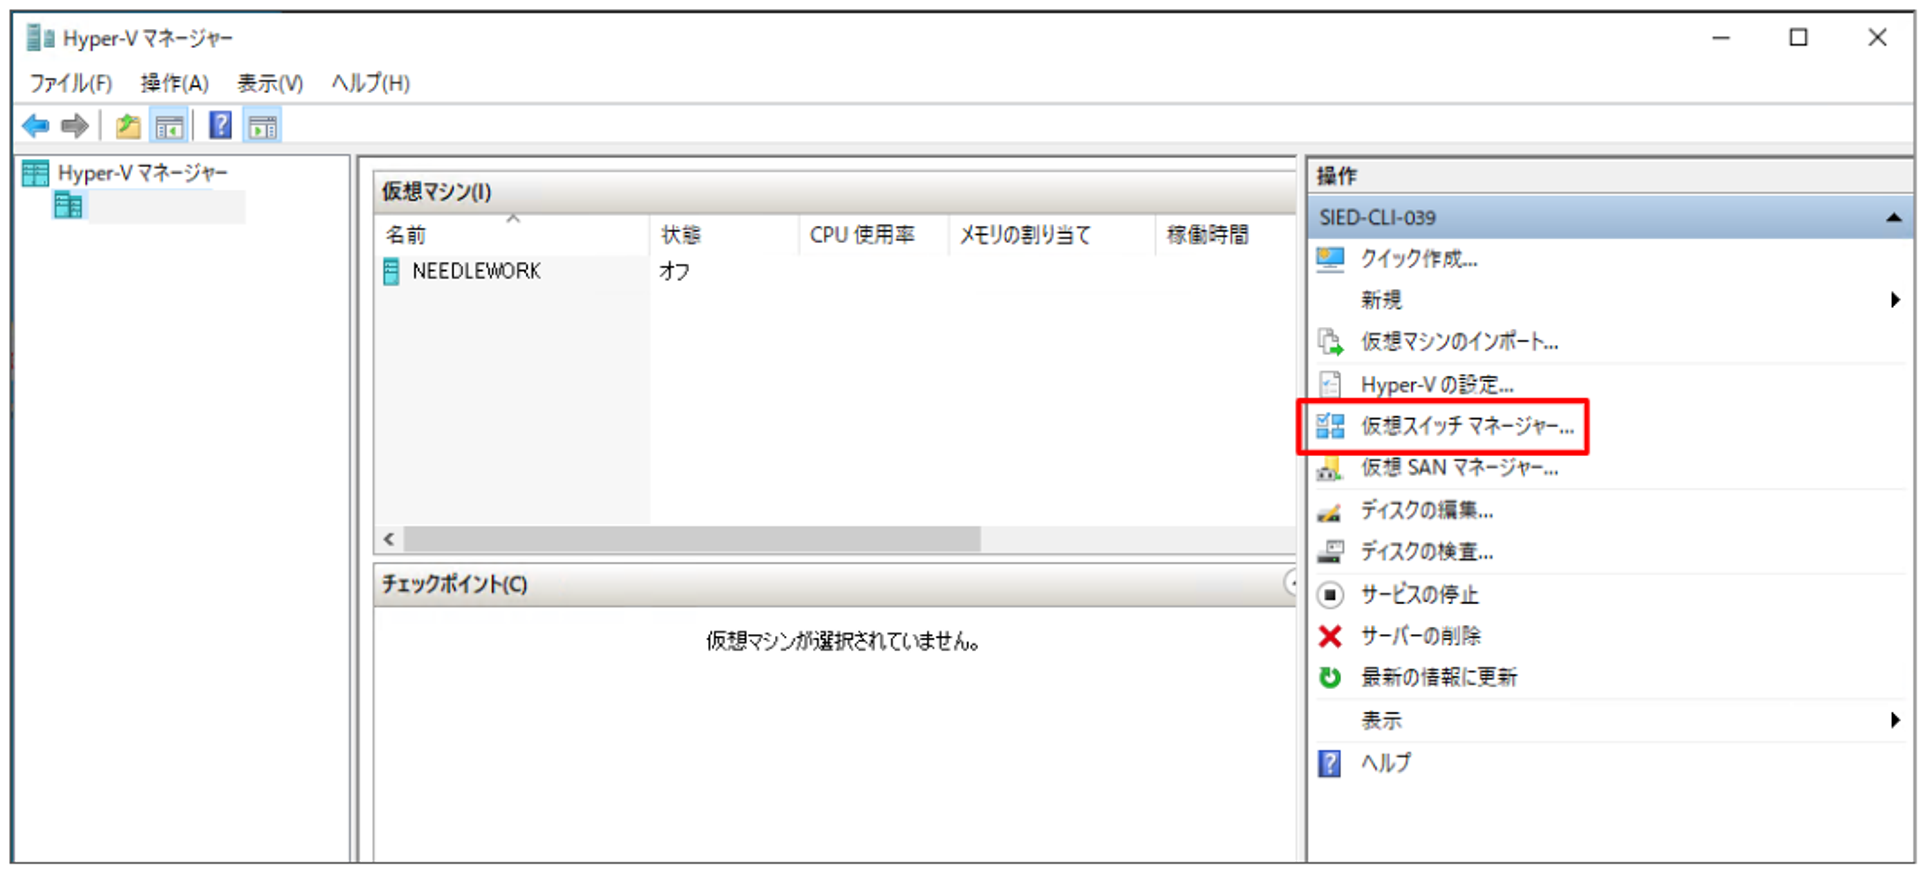Screen dimensions: 1920x872
Task: Click the horizontal scrollbar left arrow
Action: (x=389, y=540)
